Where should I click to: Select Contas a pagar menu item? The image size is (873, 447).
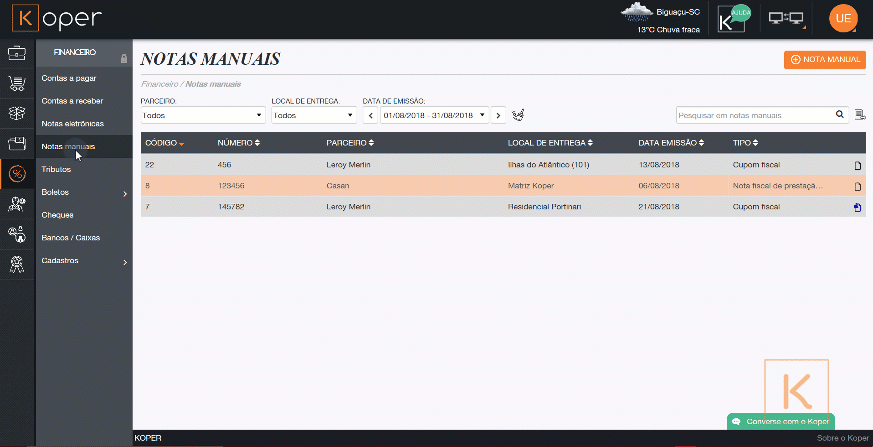click(69, 78)
